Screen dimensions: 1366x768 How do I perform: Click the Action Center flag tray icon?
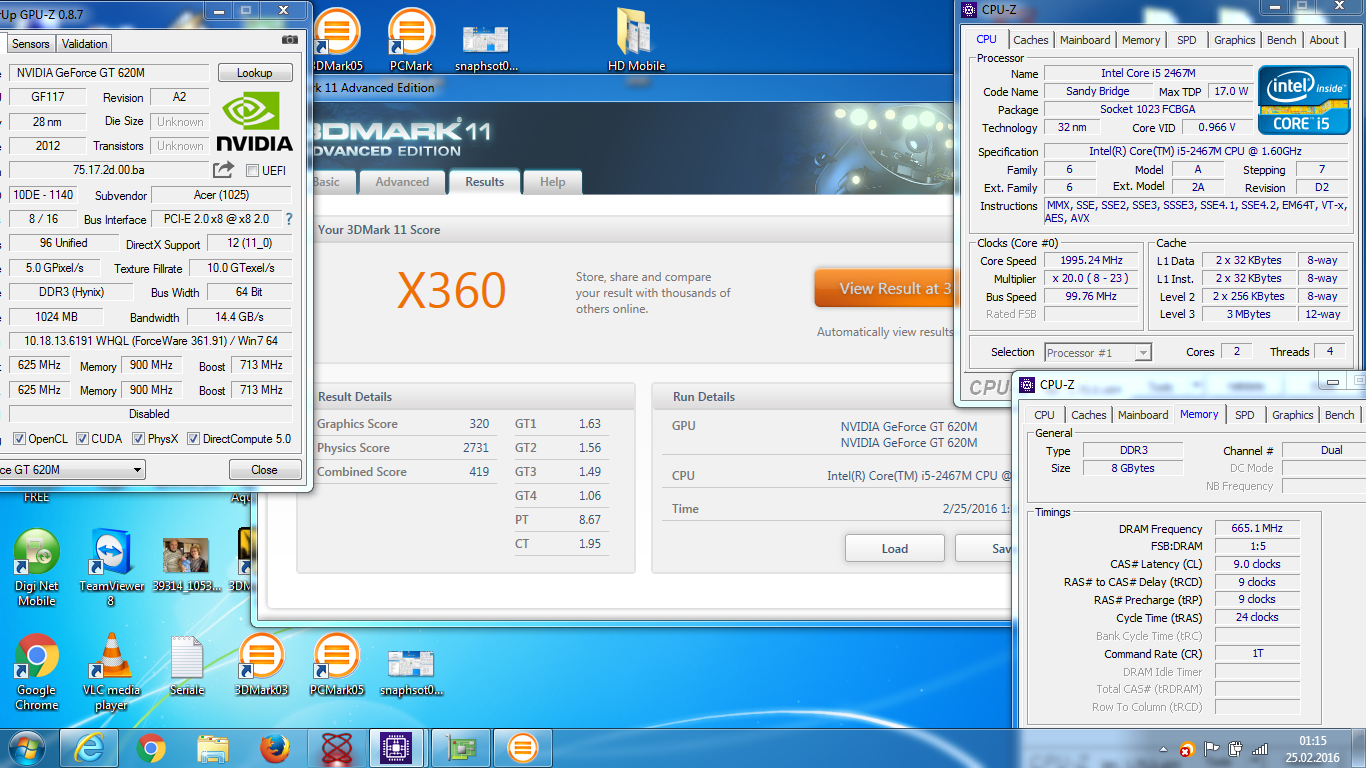(x=1212, y=748)
